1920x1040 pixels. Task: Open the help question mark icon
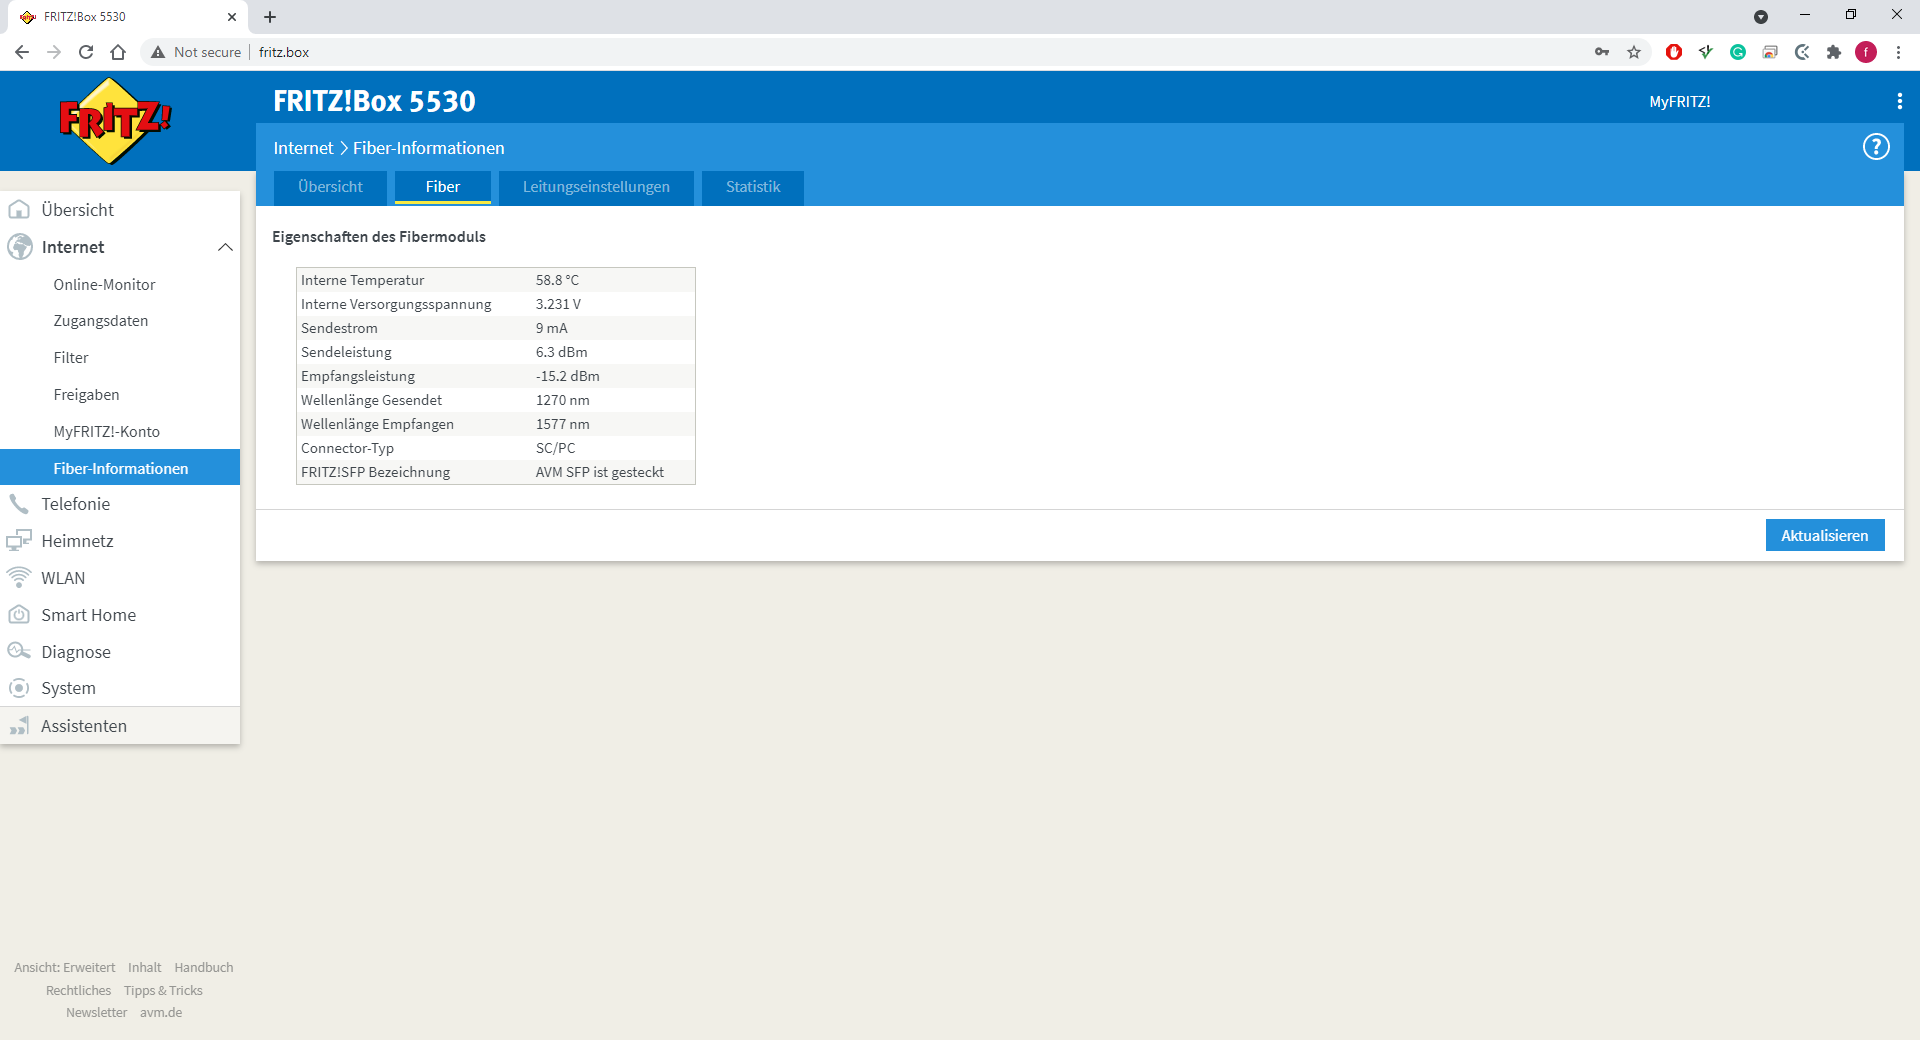coord(1876,147)
